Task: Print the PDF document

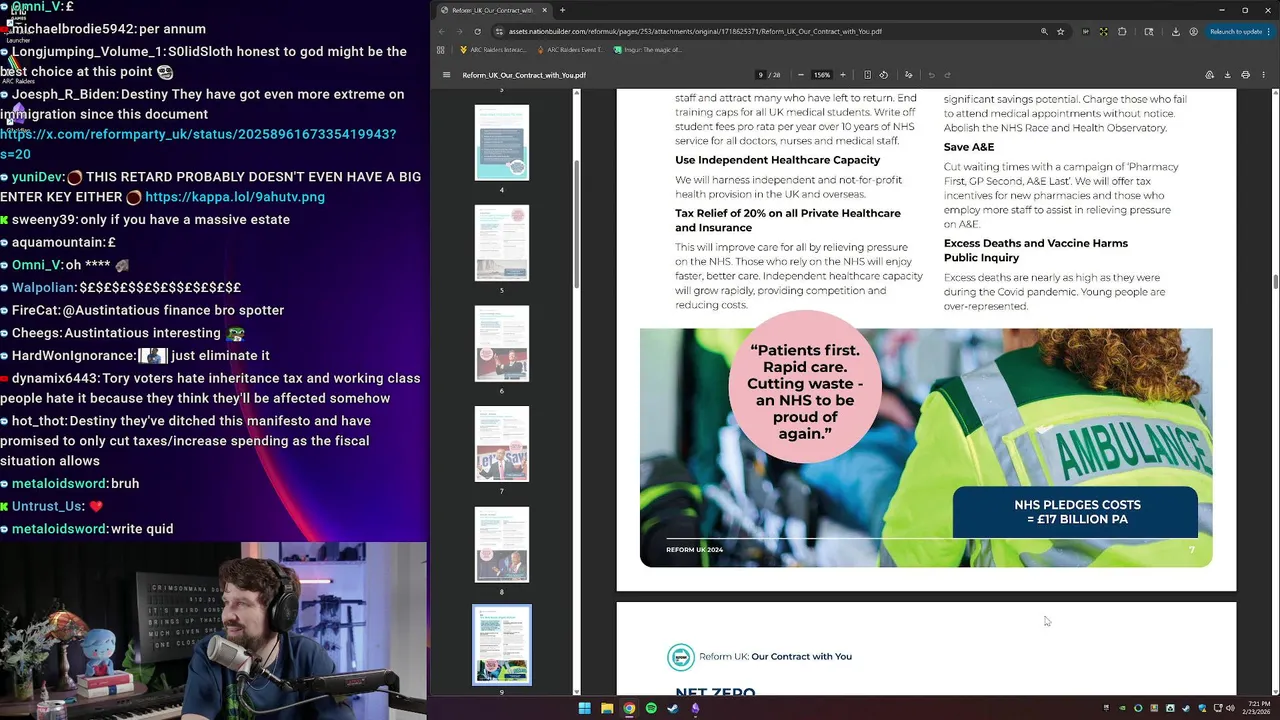Action: tap(1245, 75)
